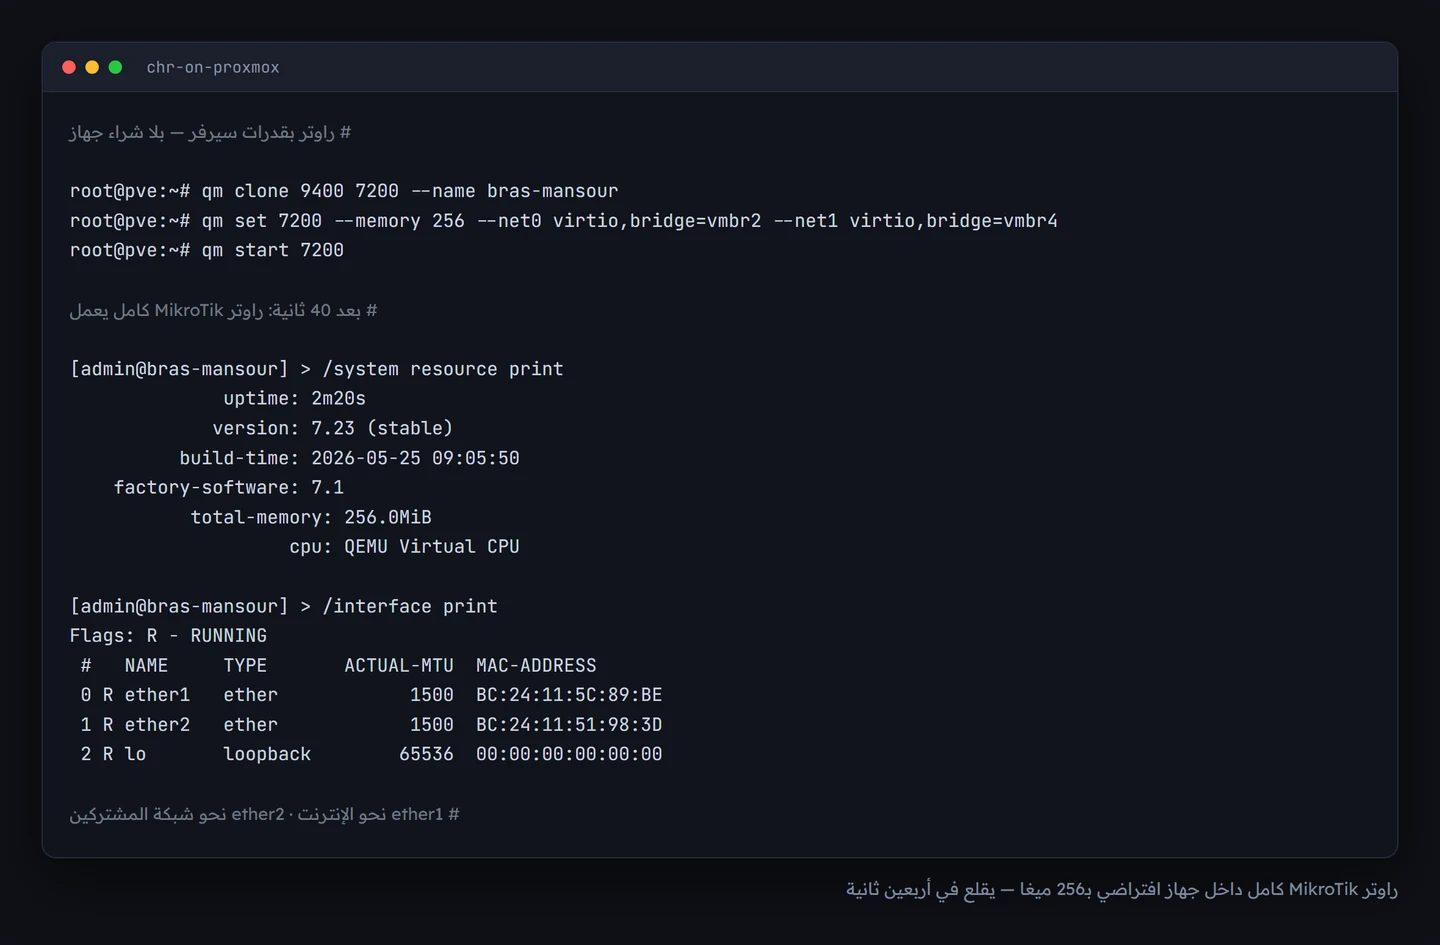
Task: Click the text '--net0 virtio,bridge=vmbr2'
Action: pos(619,221)
